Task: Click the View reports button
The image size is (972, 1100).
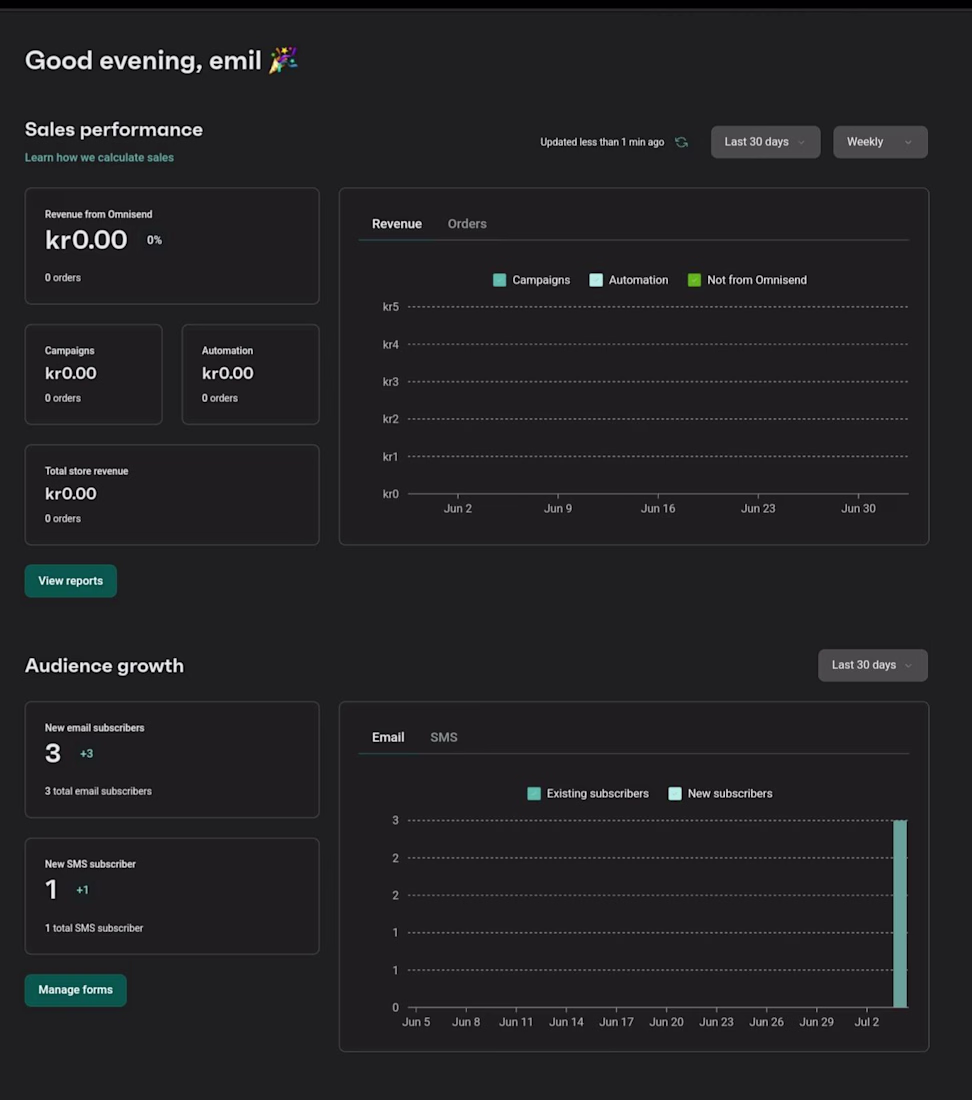Action: point(71,581)
